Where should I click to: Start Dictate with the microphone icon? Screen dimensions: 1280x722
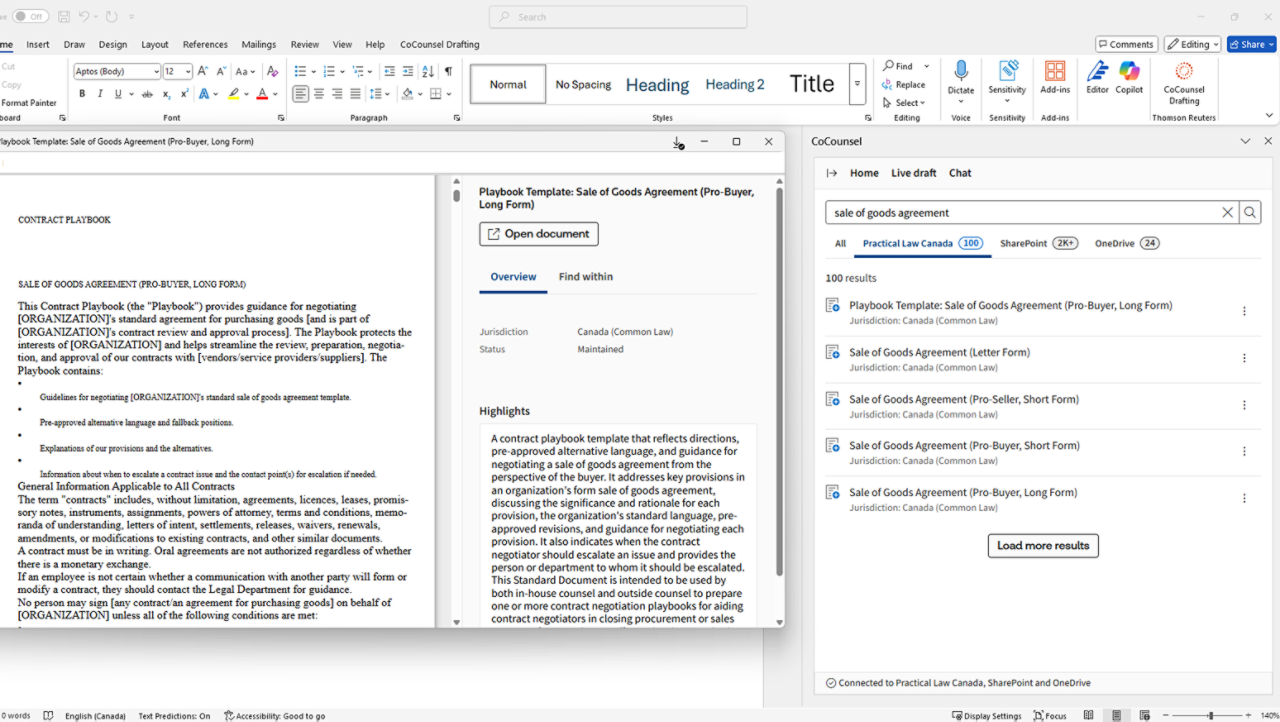click(961, 71)
